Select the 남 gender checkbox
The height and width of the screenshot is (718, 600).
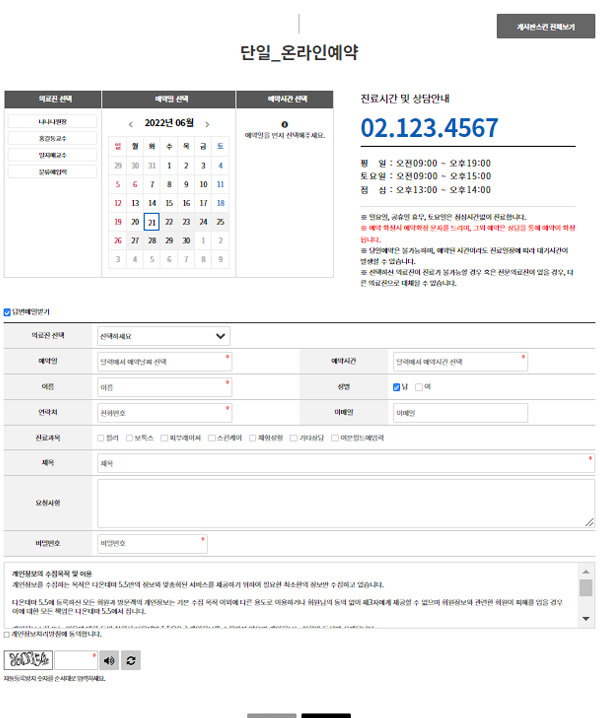pos(396,387)
